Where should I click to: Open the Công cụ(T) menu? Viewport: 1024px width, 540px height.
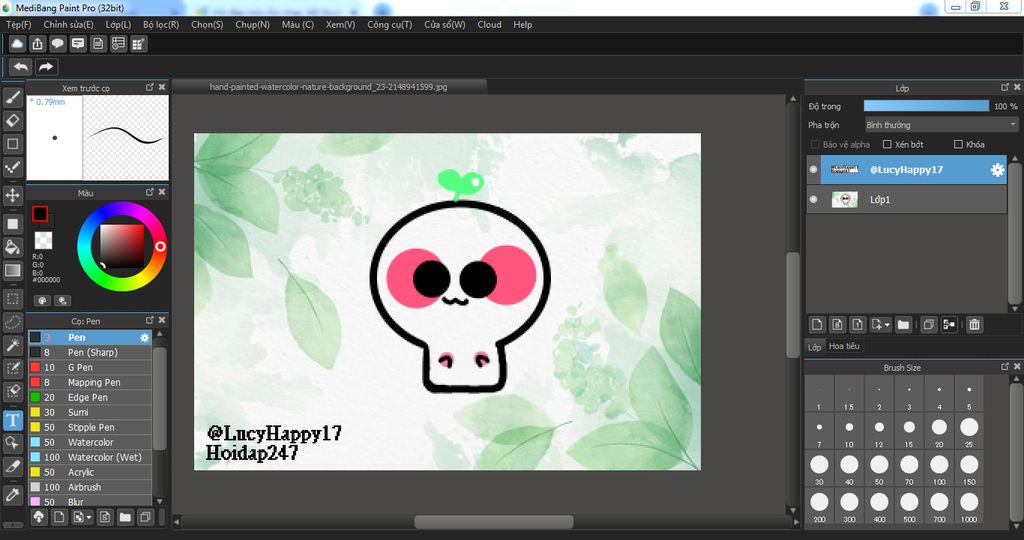[x=390, y=25]
